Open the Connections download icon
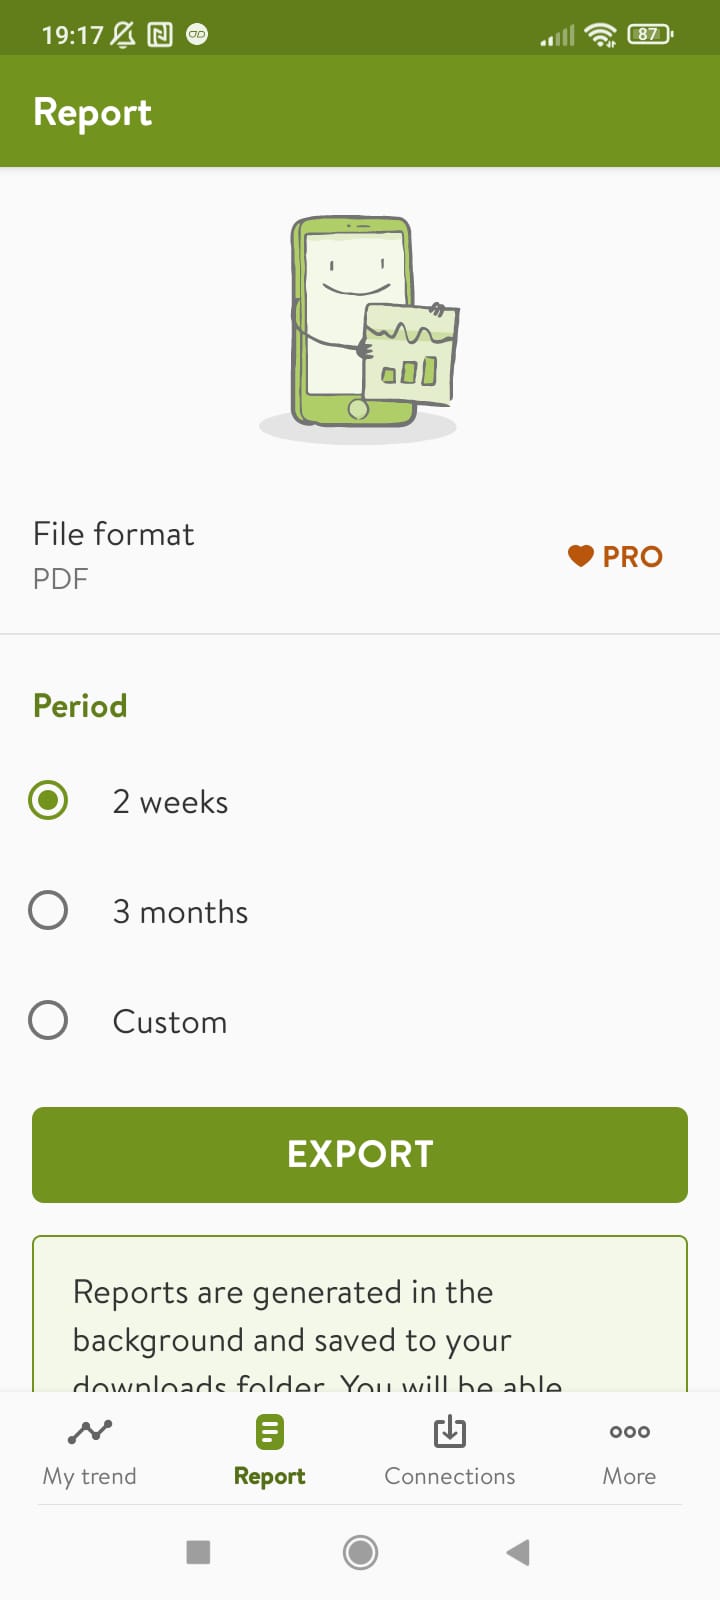 [x=450, y=1432]
